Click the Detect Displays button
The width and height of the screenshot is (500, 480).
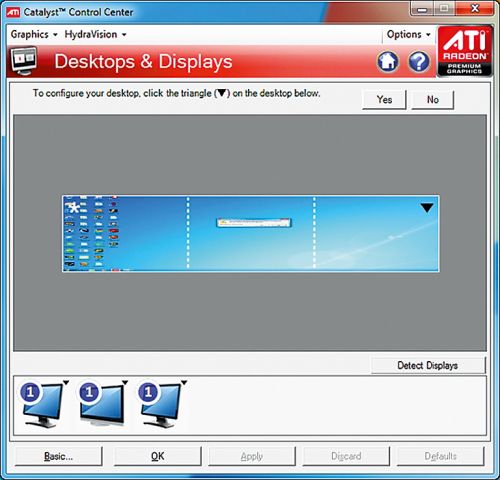(428, 365)
